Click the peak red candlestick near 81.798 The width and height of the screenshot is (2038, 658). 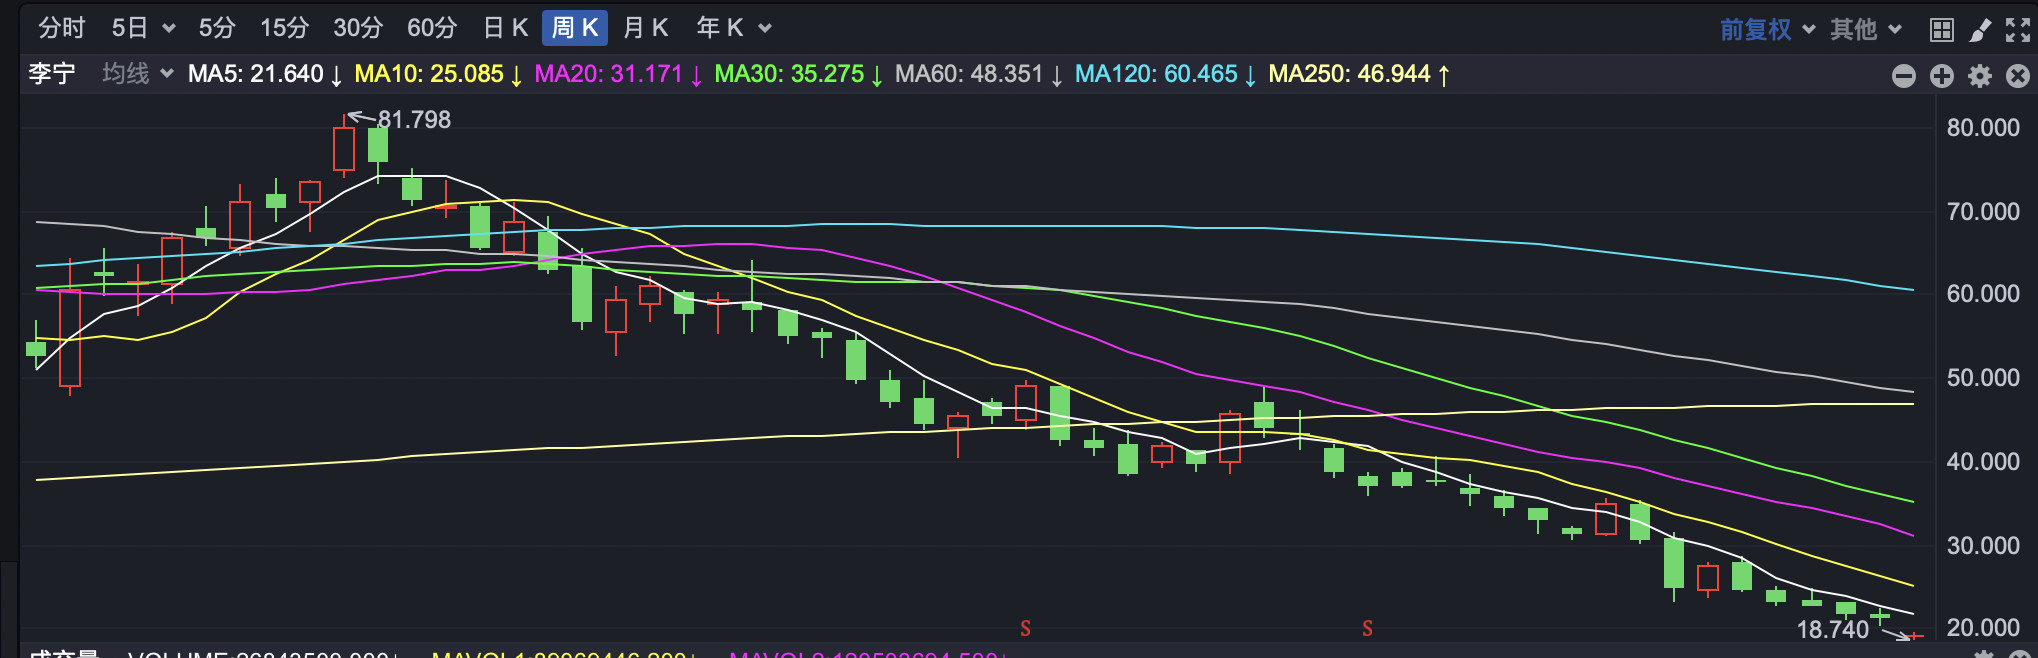(x=344, y=148)
